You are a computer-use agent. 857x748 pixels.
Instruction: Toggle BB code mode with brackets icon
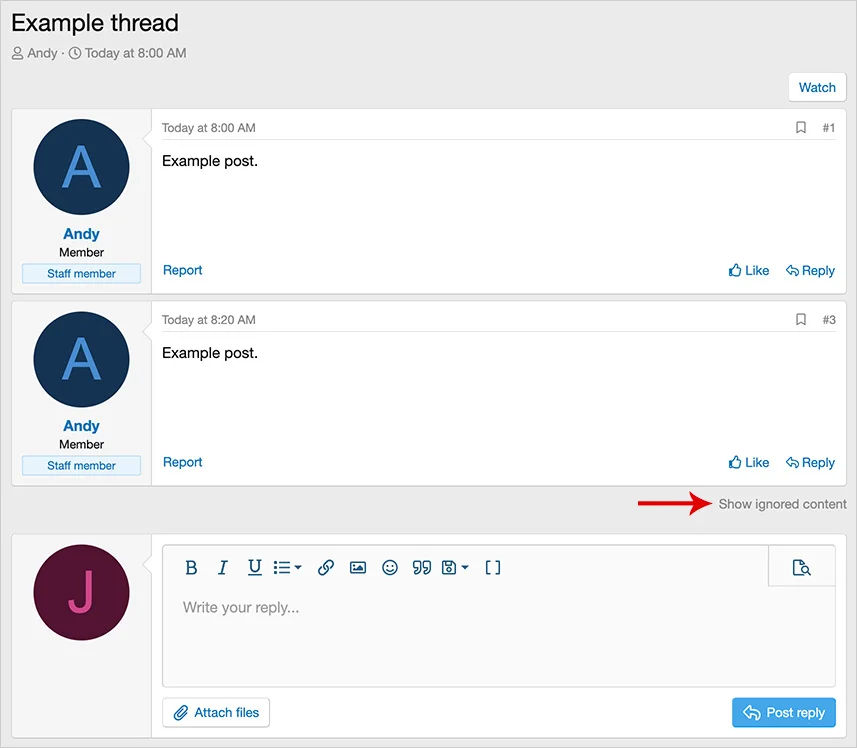point(493,567)
